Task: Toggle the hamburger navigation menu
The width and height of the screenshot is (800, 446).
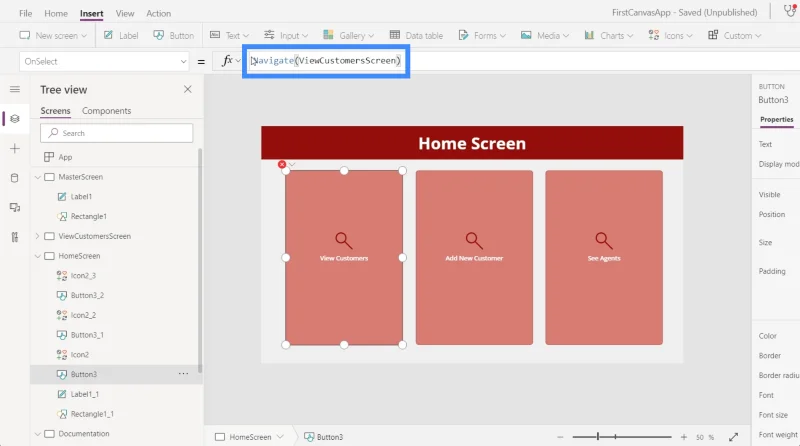Action: coord(15,89)
